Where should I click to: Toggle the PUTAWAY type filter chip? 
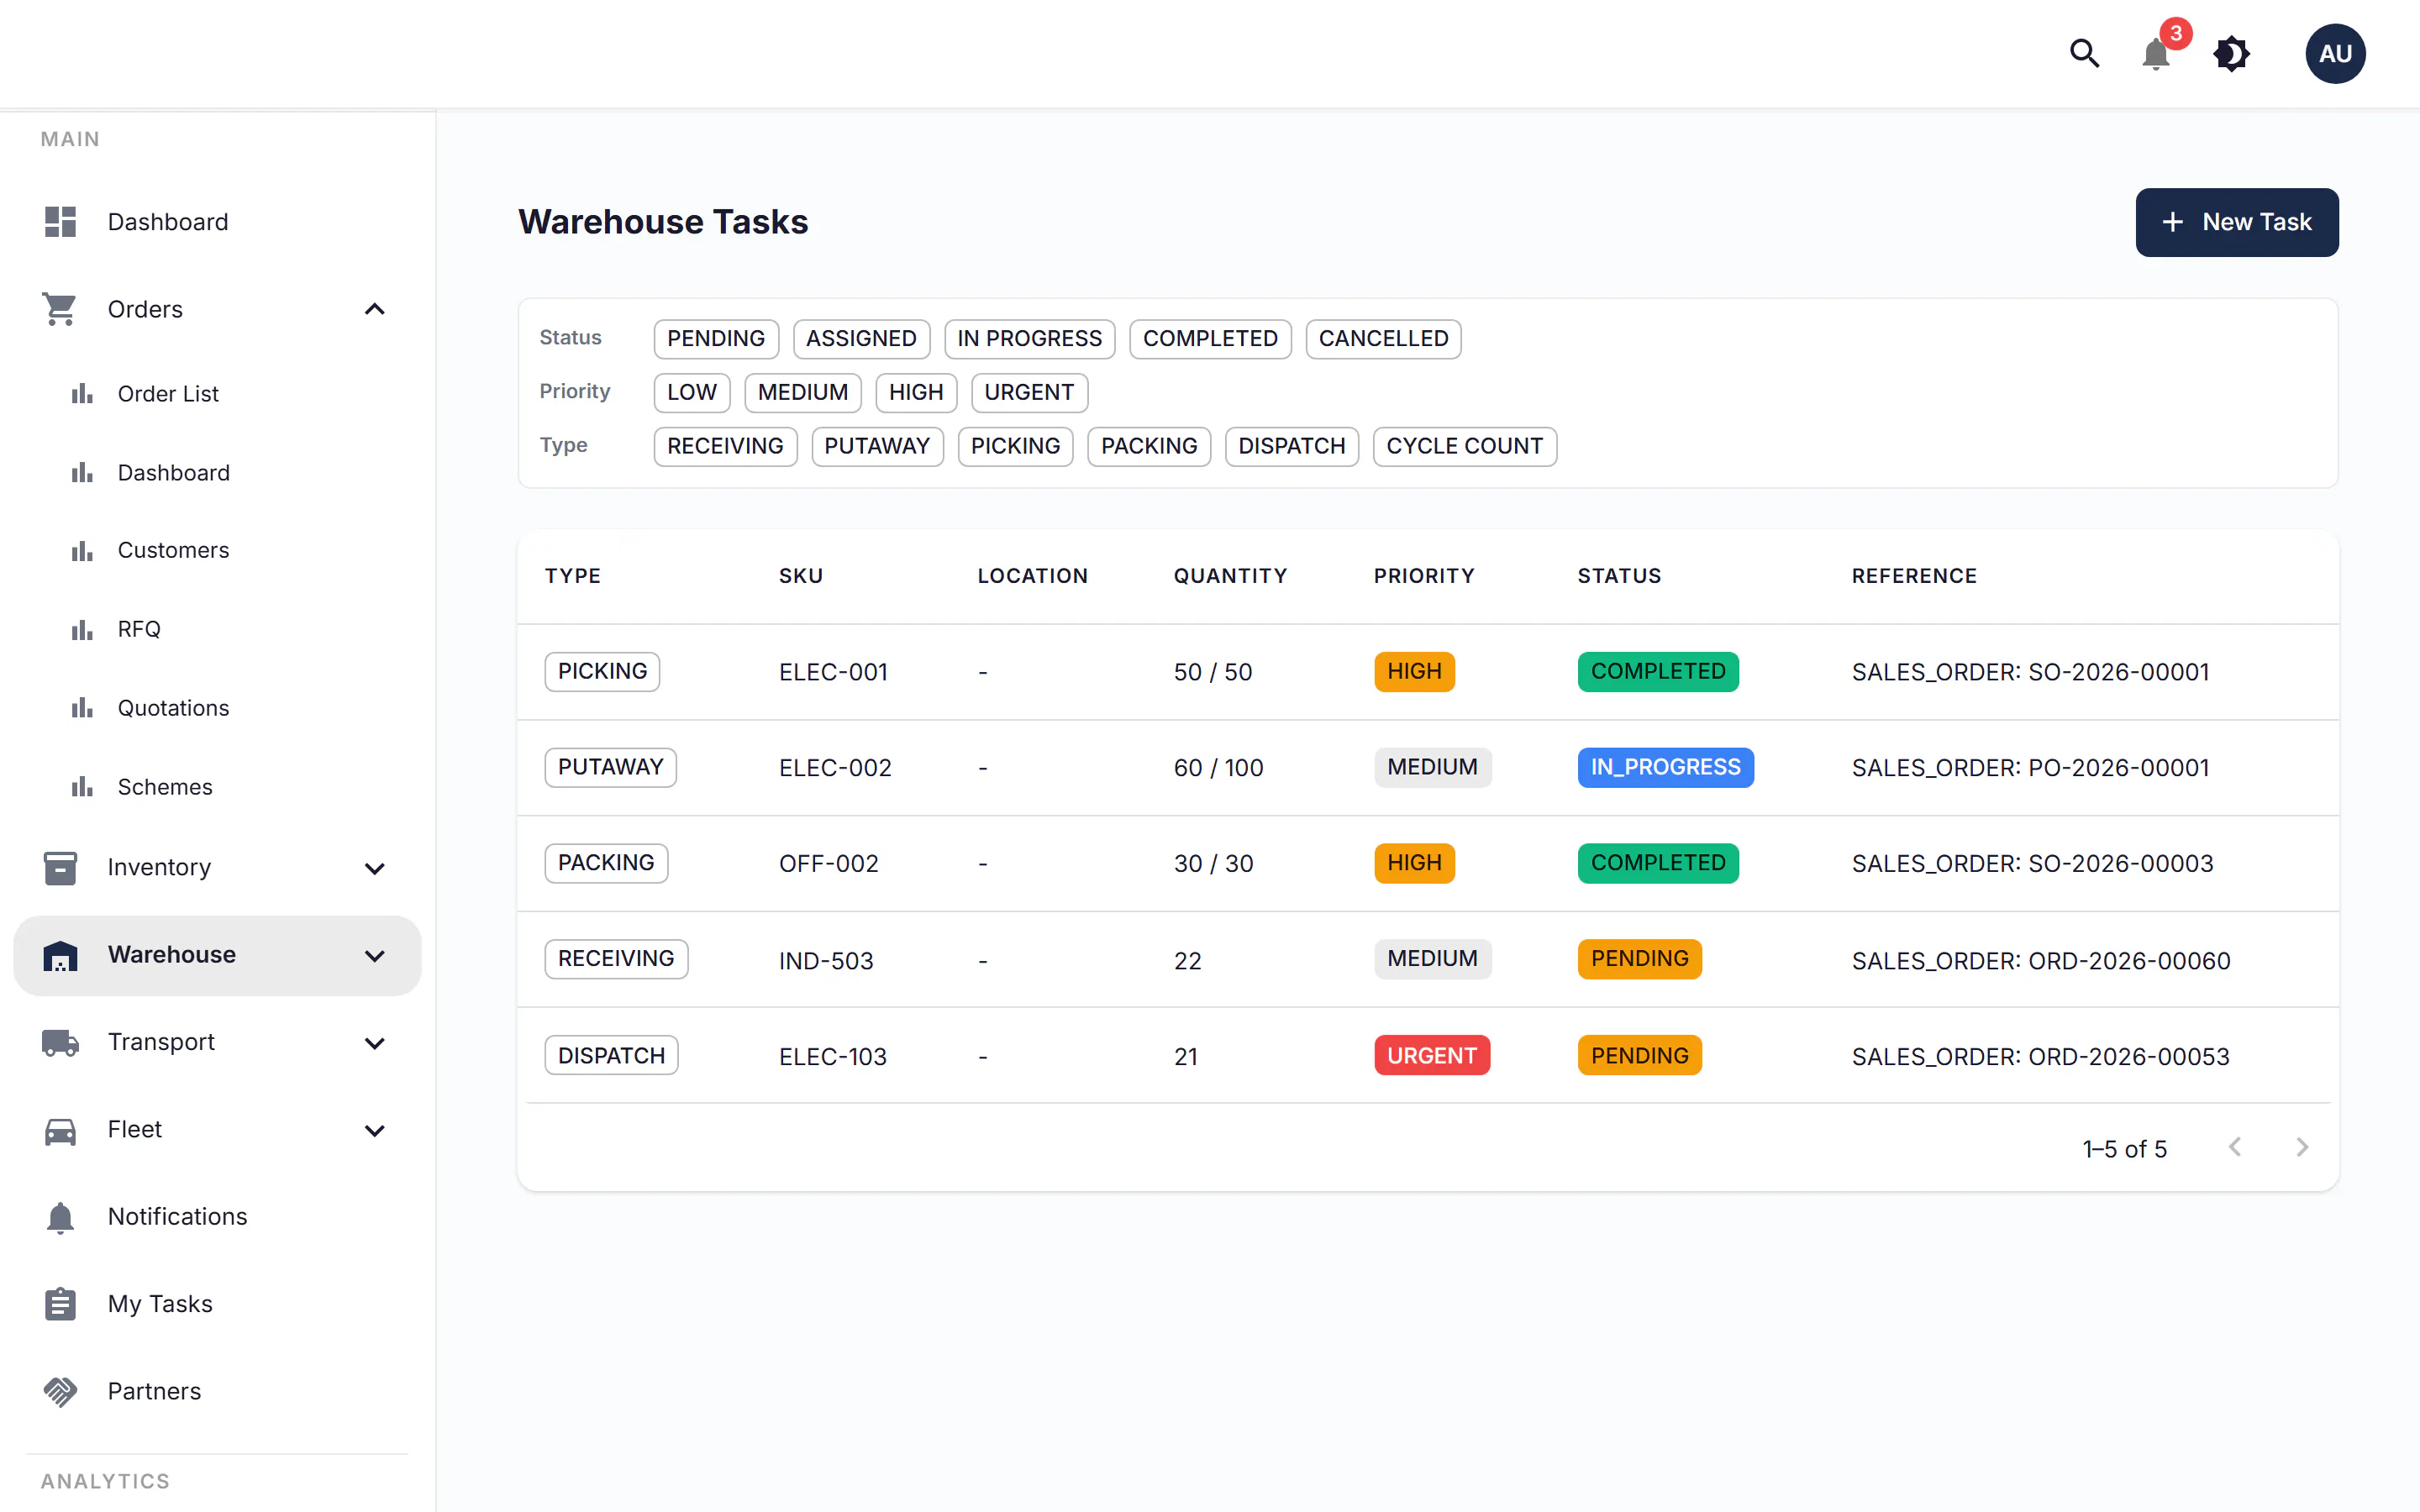pos(877,446)
